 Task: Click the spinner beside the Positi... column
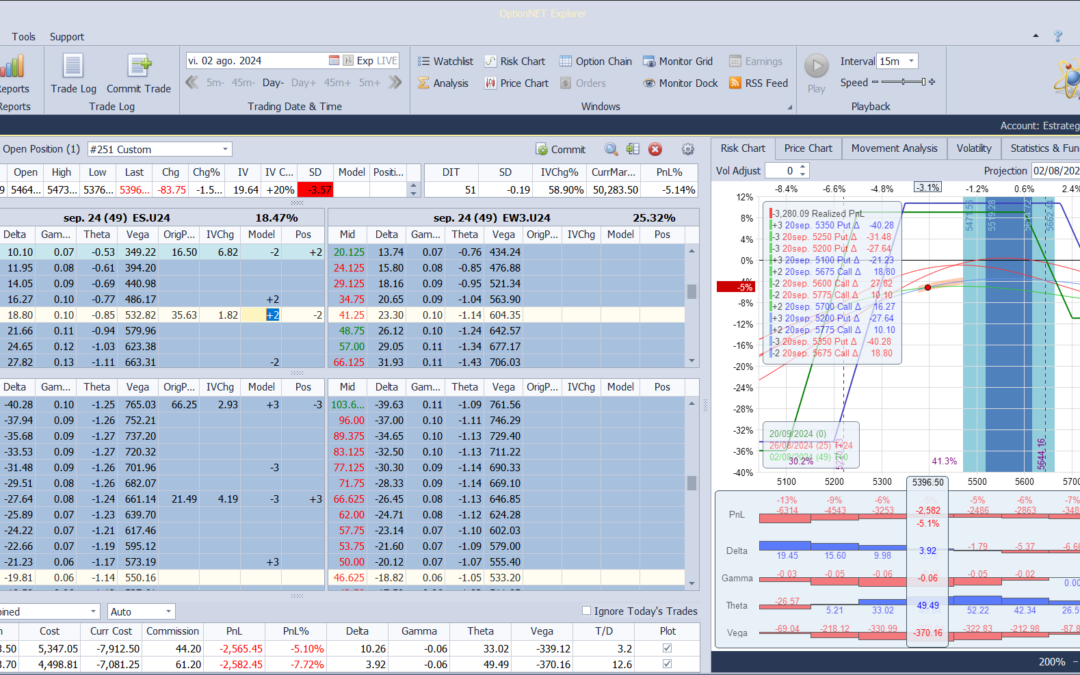(413, 189)
